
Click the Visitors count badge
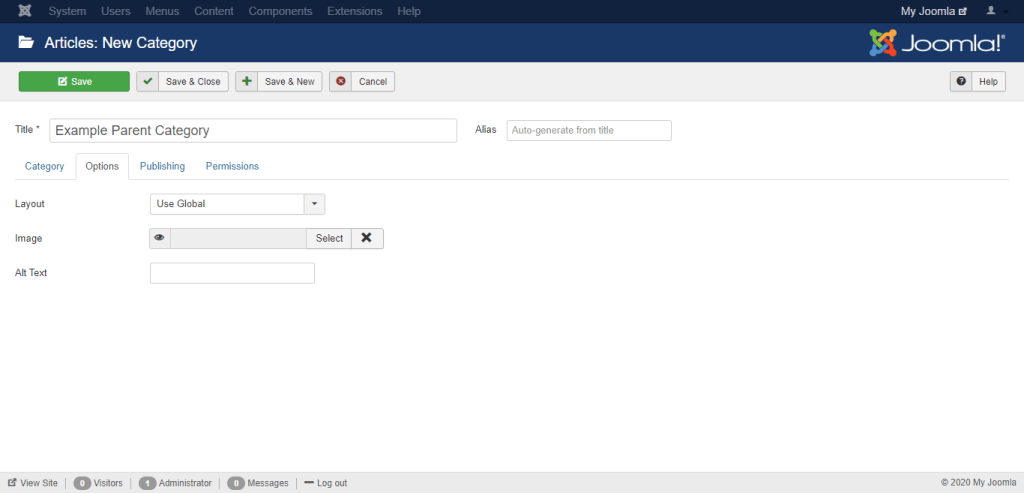click(82, 483)
